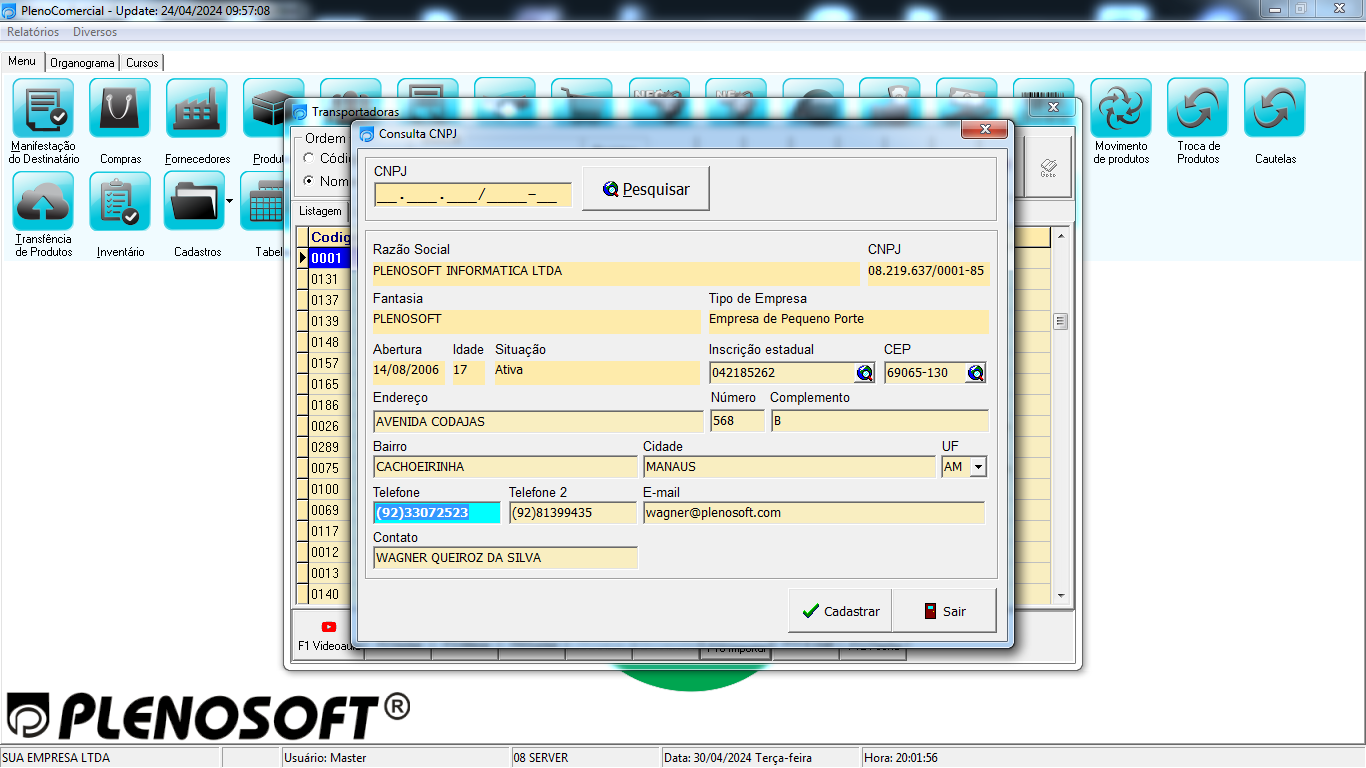
Task: Open the Diversos menu
Action: click(x=95, y=32)
